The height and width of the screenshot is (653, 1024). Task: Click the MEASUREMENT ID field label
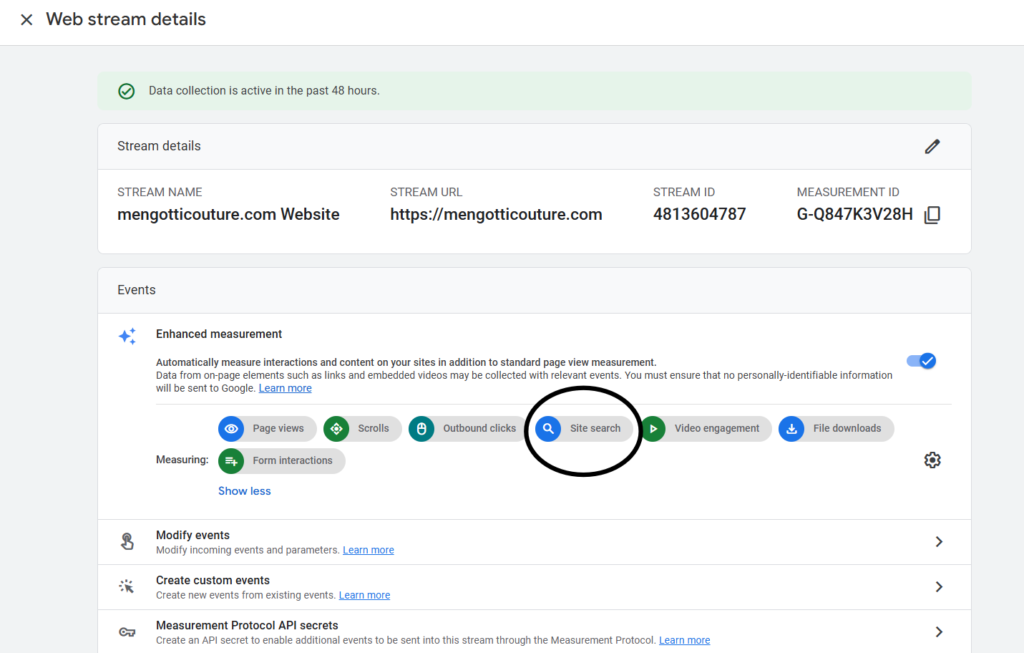coord(848,193)
